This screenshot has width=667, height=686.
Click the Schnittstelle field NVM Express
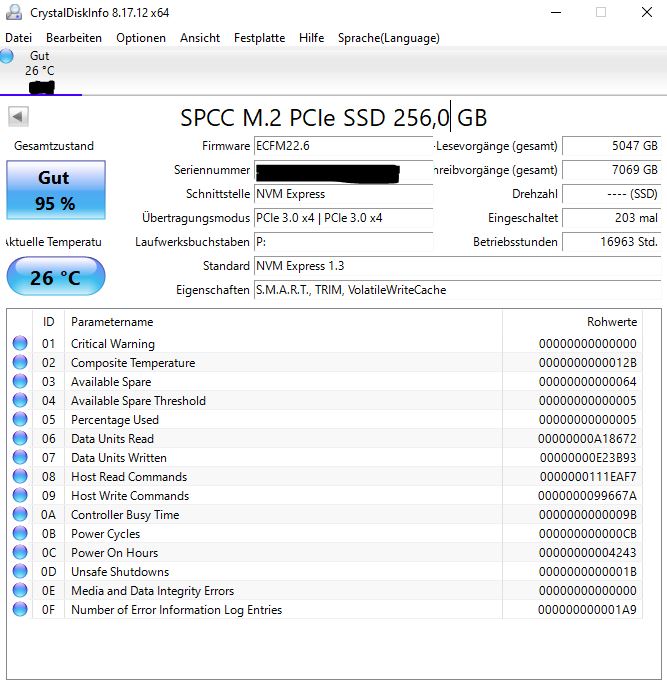tap(343, 194)
